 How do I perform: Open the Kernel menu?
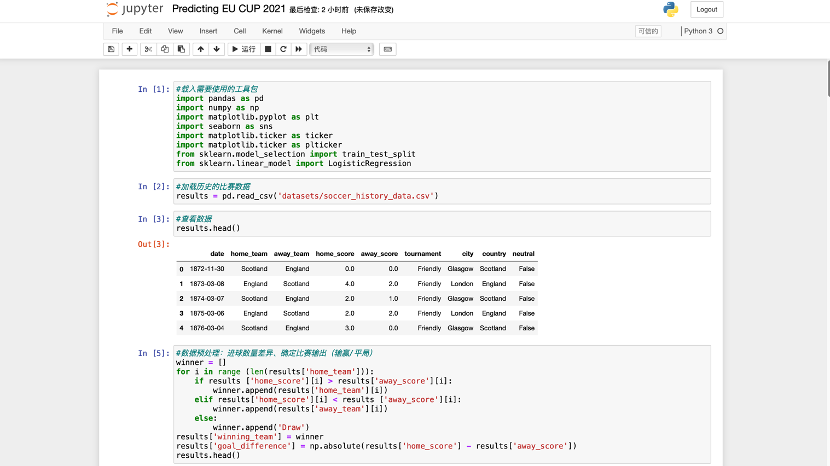coord(272,31)
